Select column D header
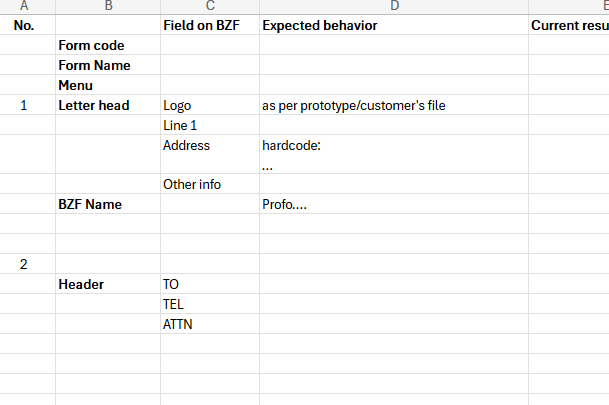The width and height of the screenshot is (609, 405). pos(394,6)
